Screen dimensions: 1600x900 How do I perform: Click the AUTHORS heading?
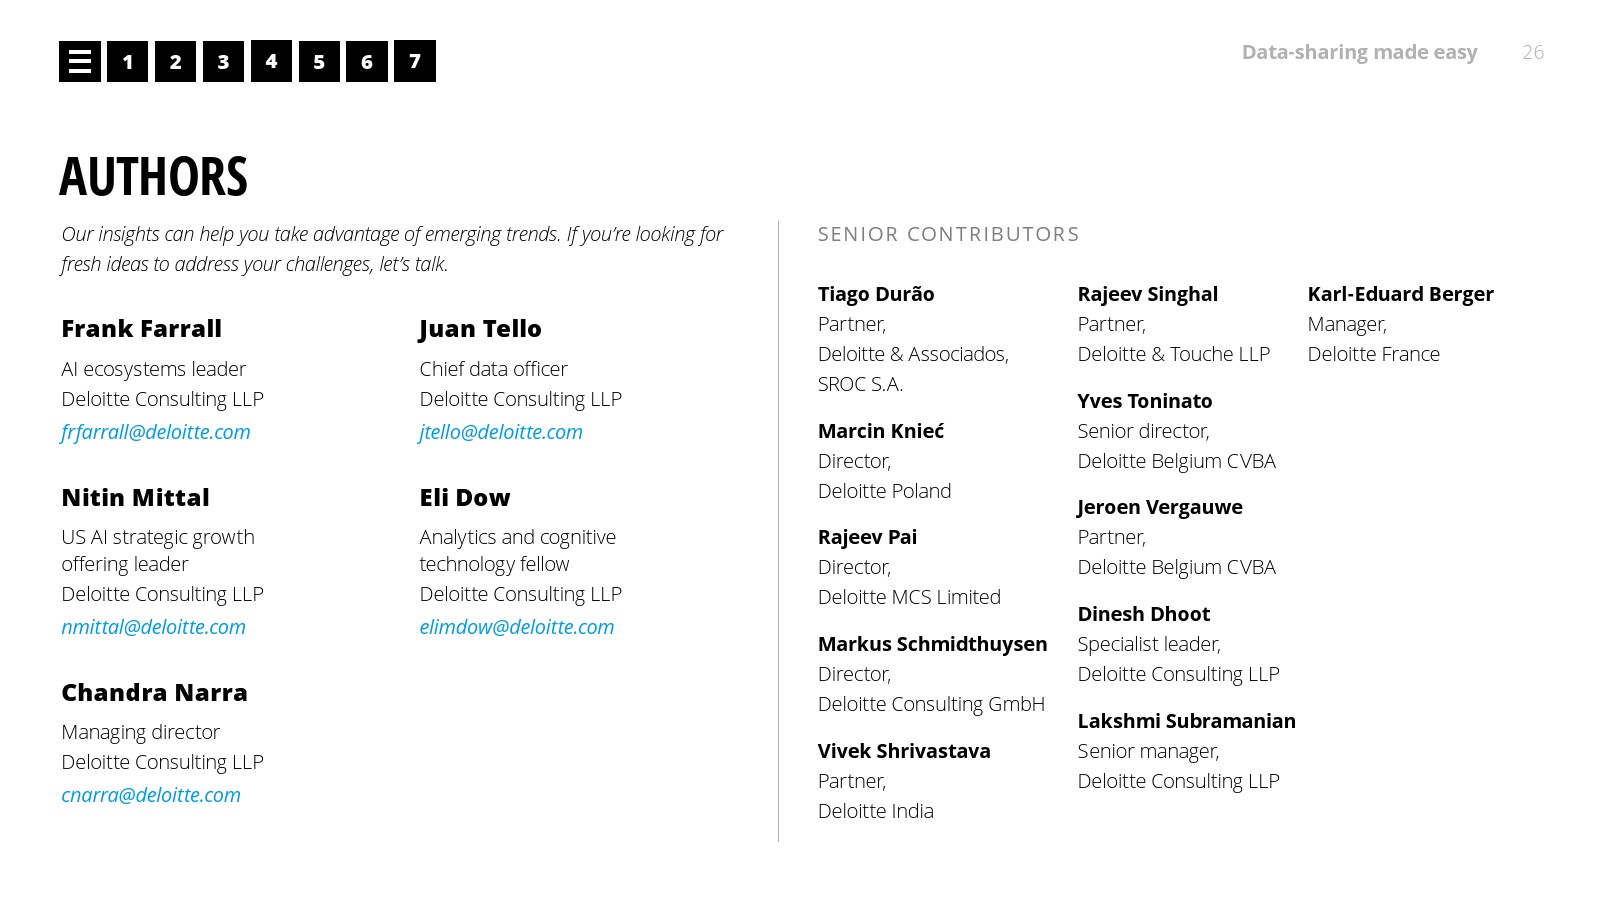pos(153,177)
